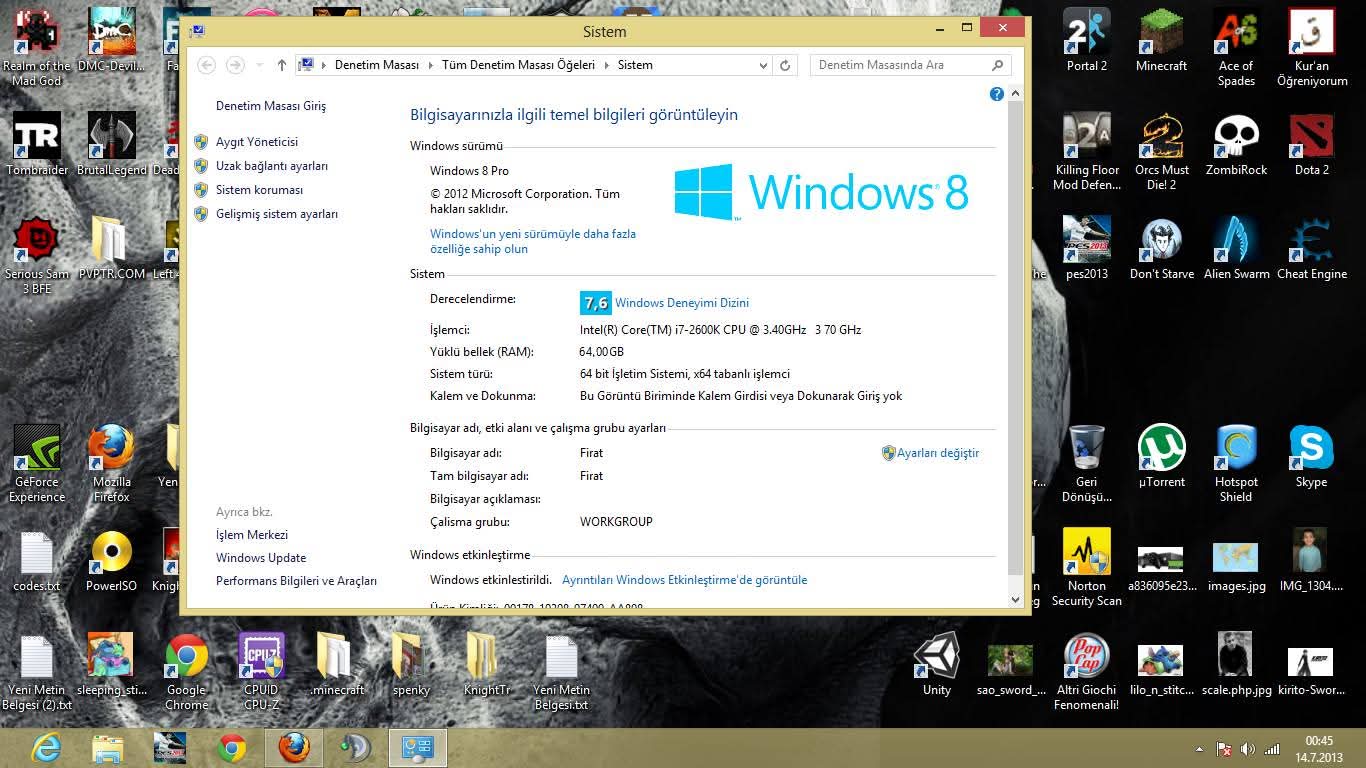
Task: Open Aygıt Yöneticisi (Device Manager)
Action: 257,142
